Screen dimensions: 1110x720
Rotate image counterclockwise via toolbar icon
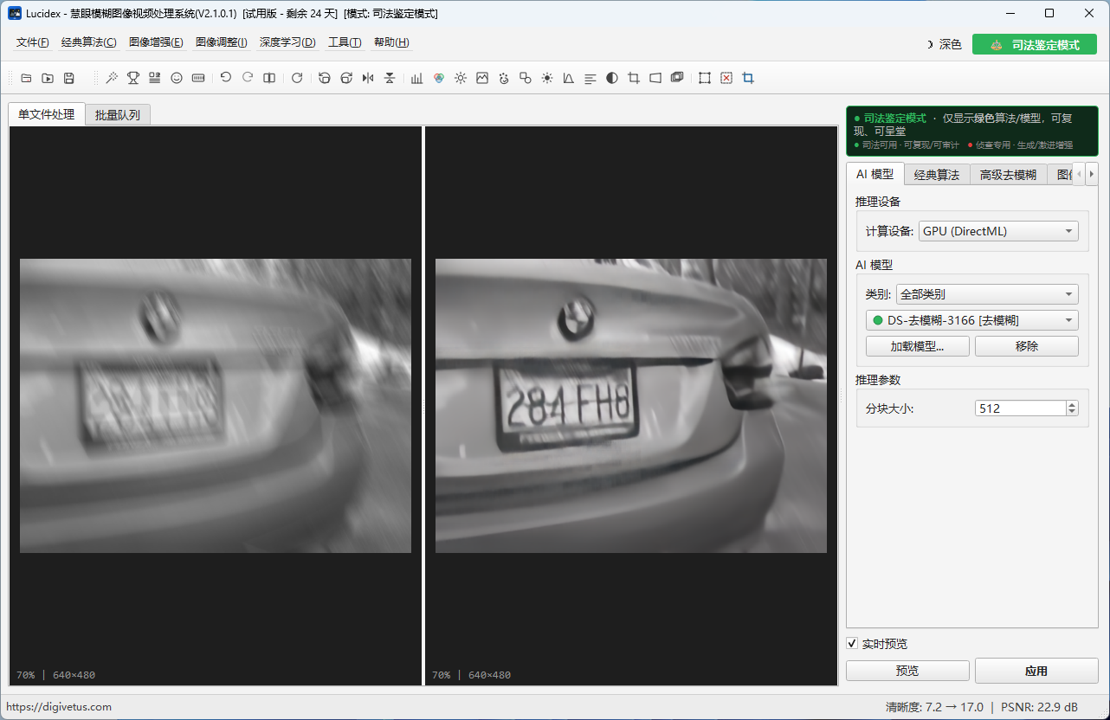point(324,78)
